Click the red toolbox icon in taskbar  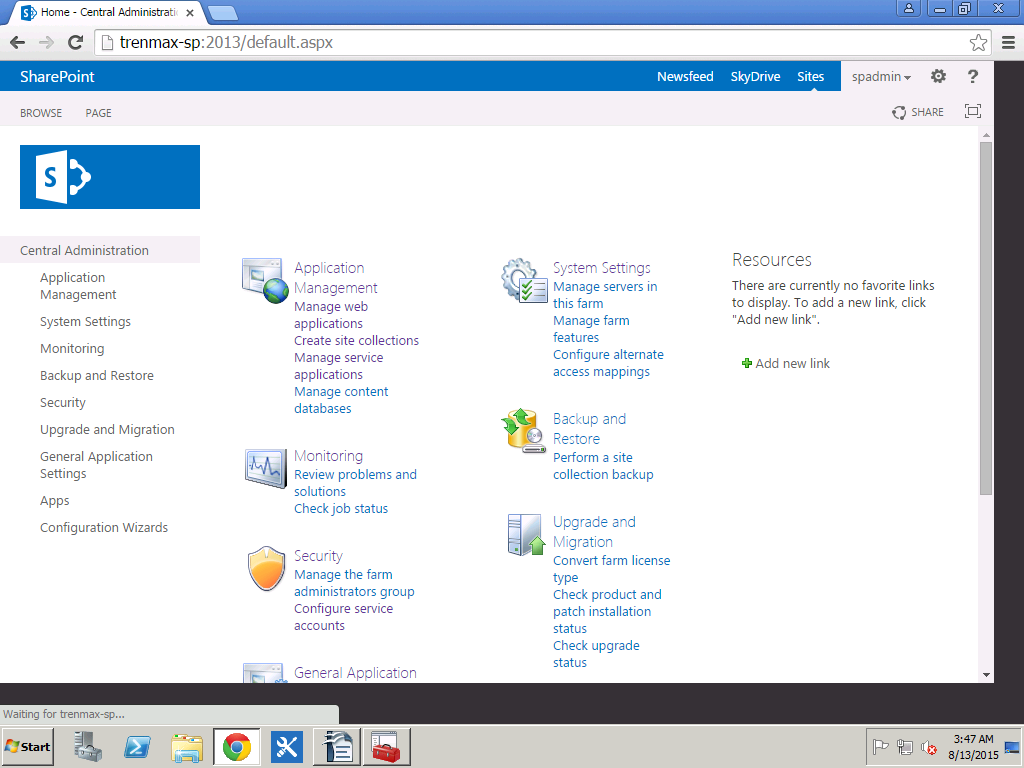point(387,746)
